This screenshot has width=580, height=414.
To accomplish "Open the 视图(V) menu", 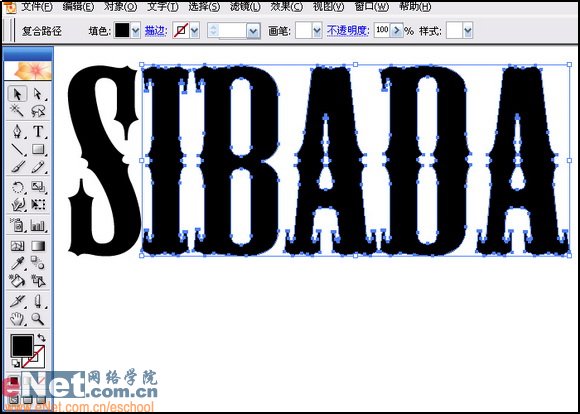I will (x=328, y=7).
